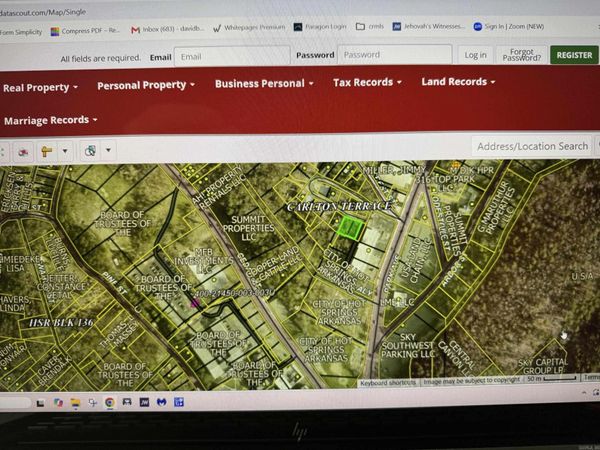Open the Marriage Records menu

(x=51, y=120)
